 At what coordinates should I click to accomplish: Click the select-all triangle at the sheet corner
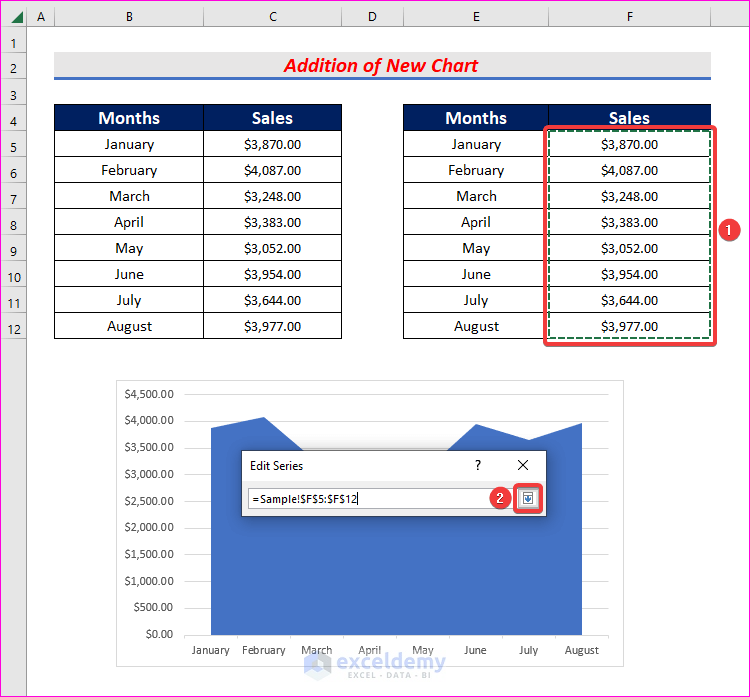click(17, 18)
